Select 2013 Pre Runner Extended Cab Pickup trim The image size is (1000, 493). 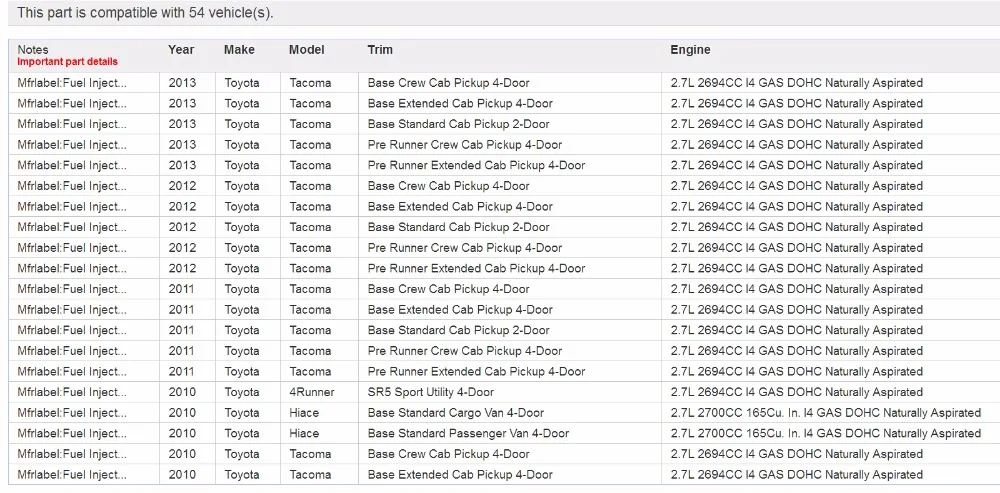[476, 165]
